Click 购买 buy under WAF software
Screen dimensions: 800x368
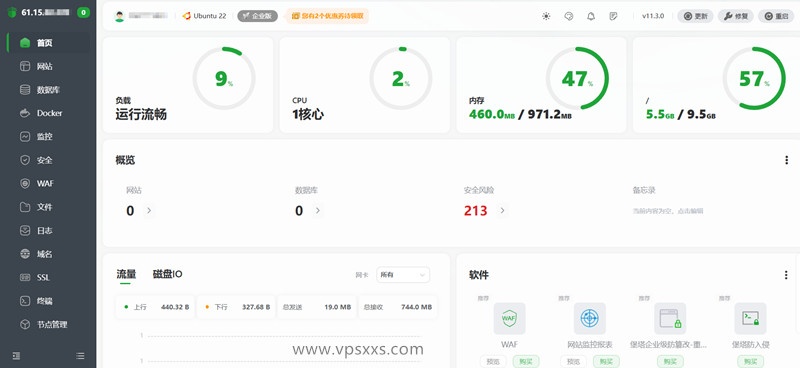(526, 362)
